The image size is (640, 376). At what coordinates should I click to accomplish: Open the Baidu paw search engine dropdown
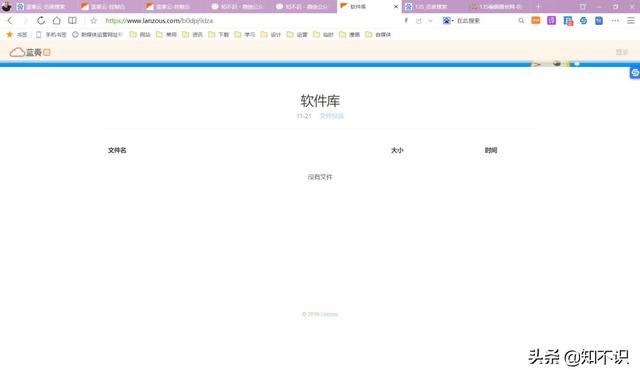click(448, 20)
